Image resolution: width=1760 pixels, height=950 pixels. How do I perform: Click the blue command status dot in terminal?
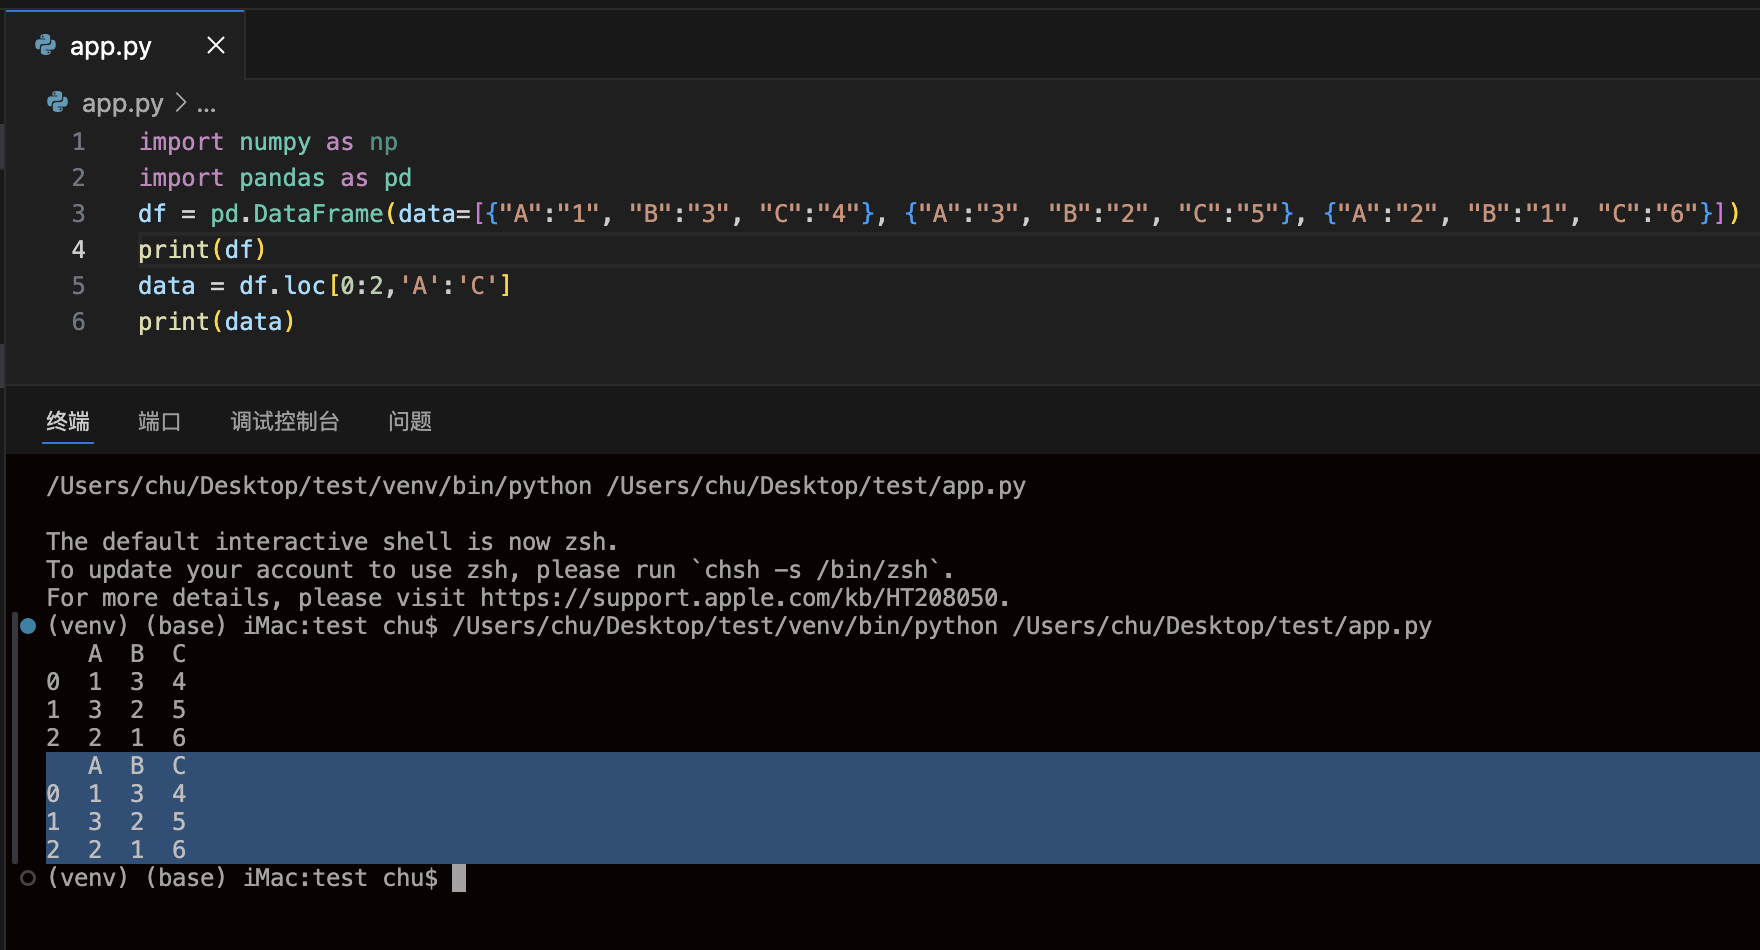click(28, 626)
